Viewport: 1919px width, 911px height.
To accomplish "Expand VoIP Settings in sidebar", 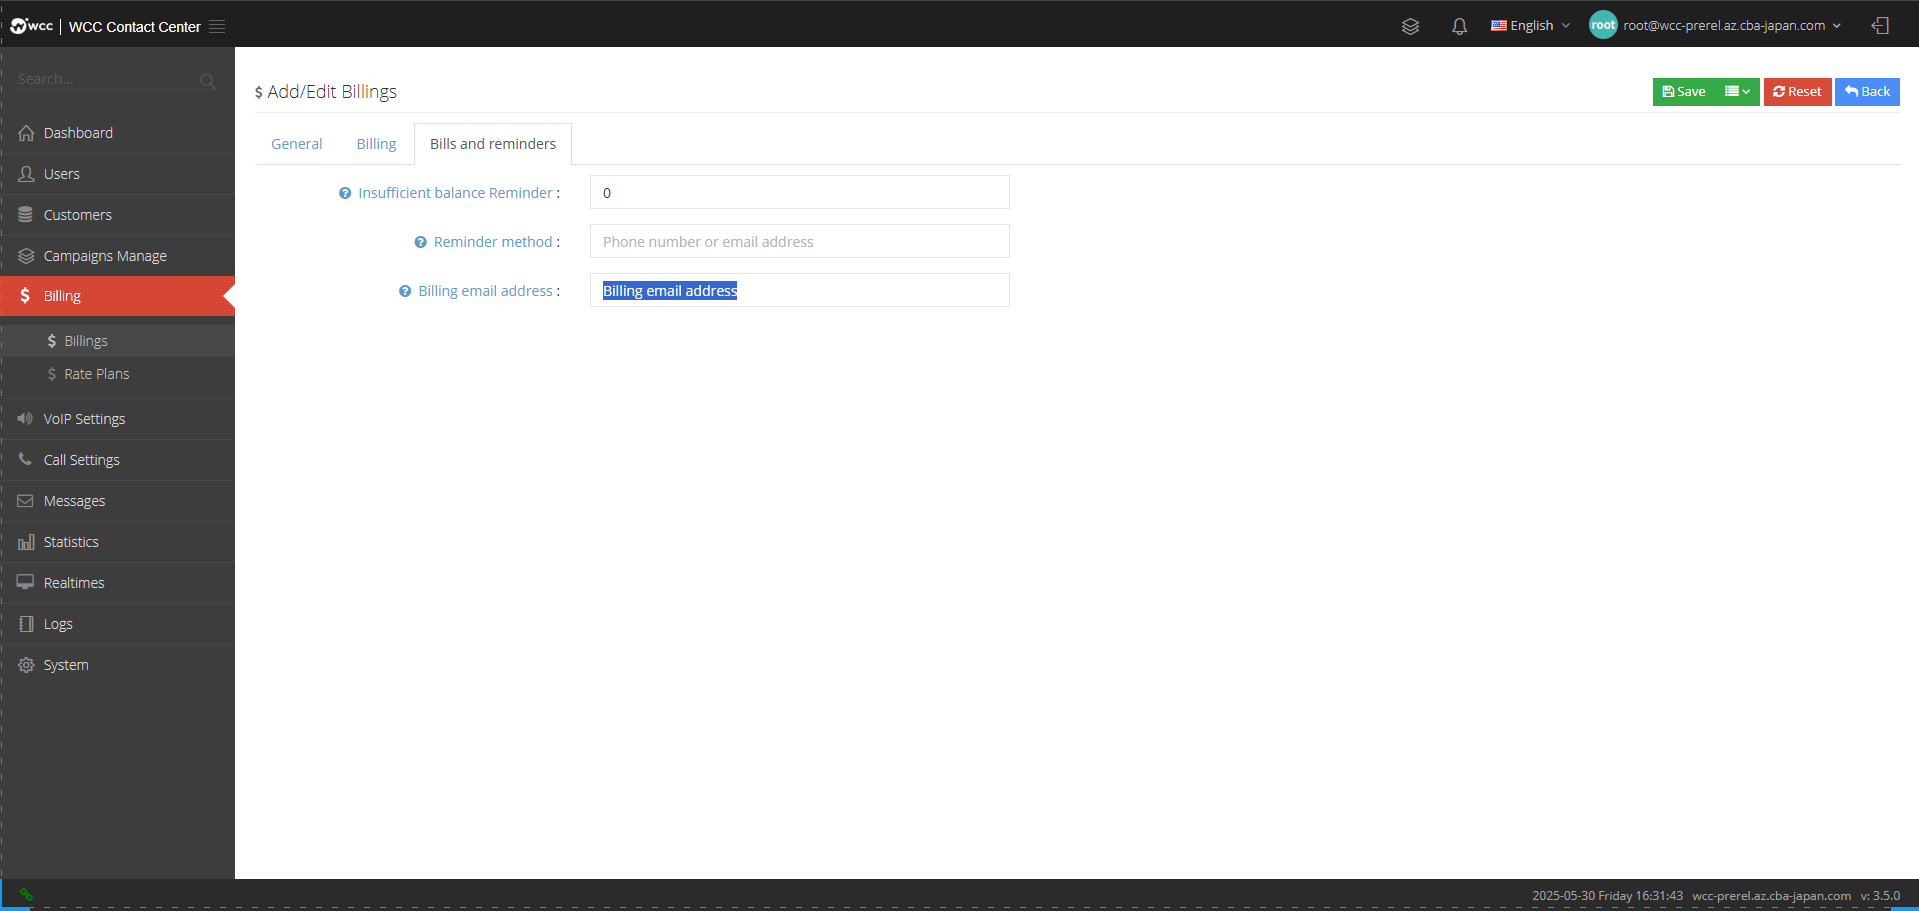I will [x=117, y=419].
